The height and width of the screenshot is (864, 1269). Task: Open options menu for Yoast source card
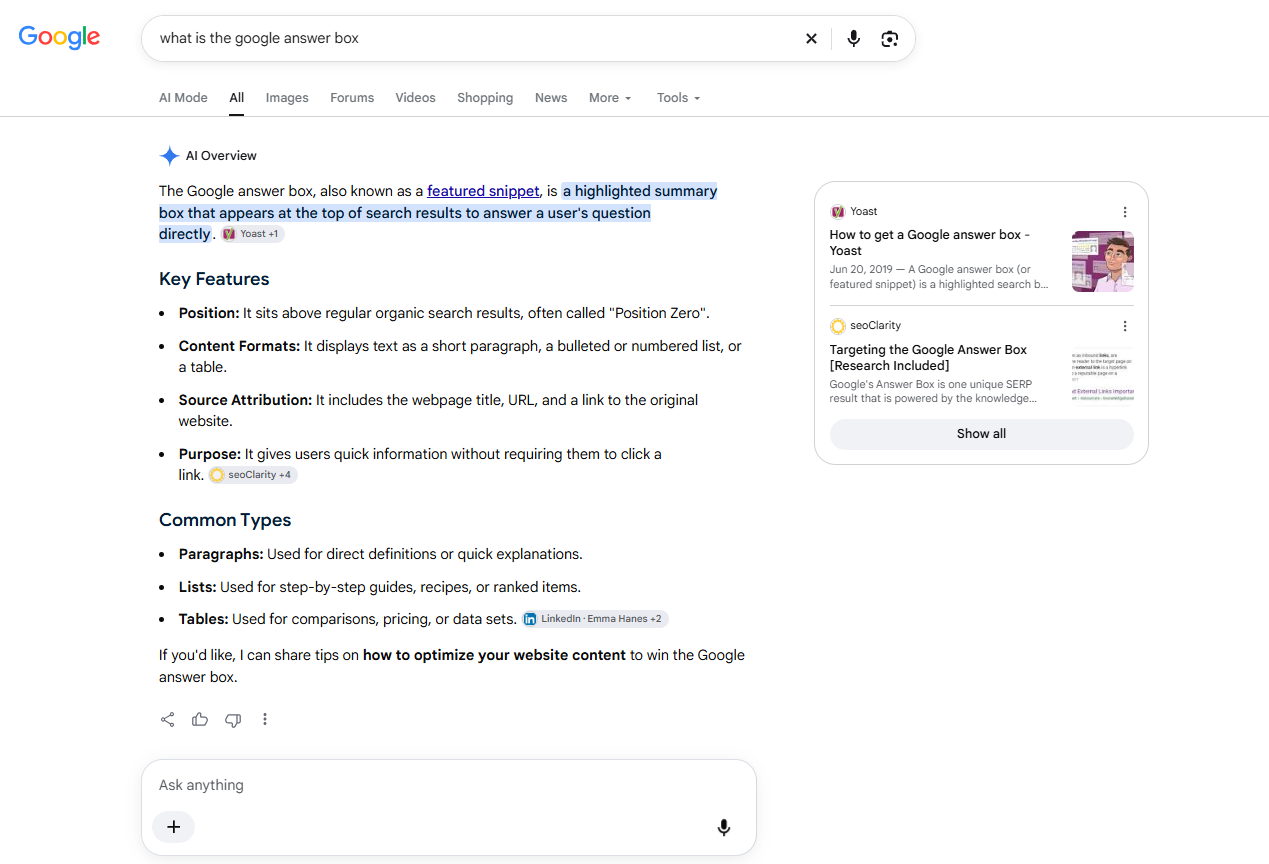(1125, 212)
